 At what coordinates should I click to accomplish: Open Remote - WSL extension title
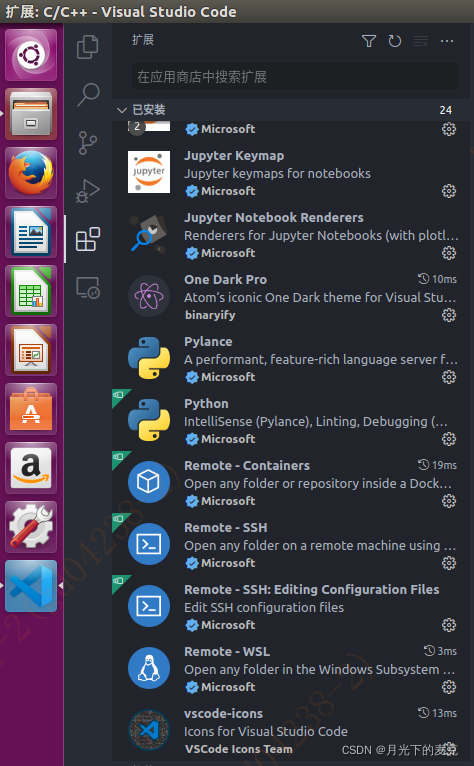(x=227, y=652)
